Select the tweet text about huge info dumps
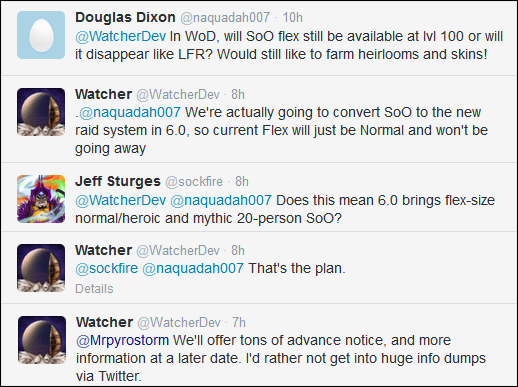 [281, 358]
